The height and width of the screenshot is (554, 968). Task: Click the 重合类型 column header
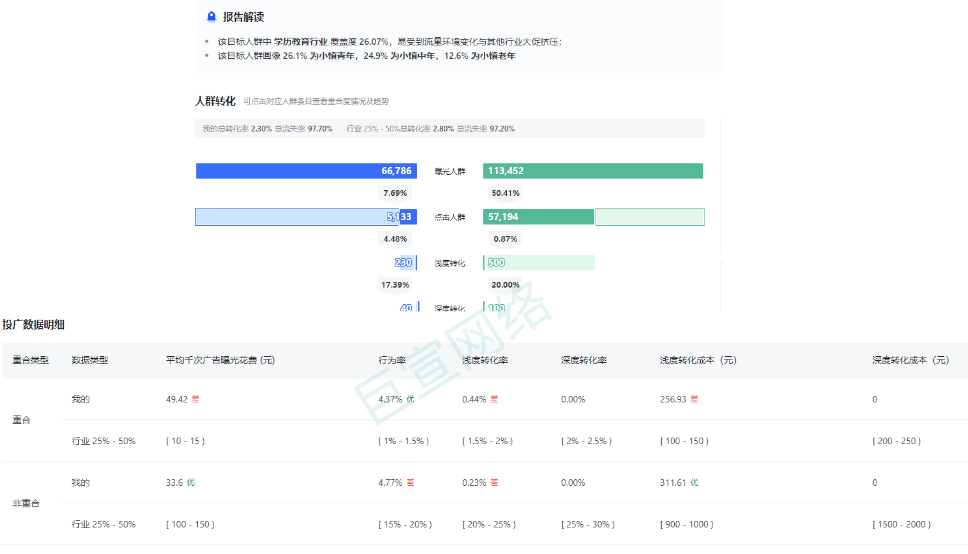coord(30,360)
